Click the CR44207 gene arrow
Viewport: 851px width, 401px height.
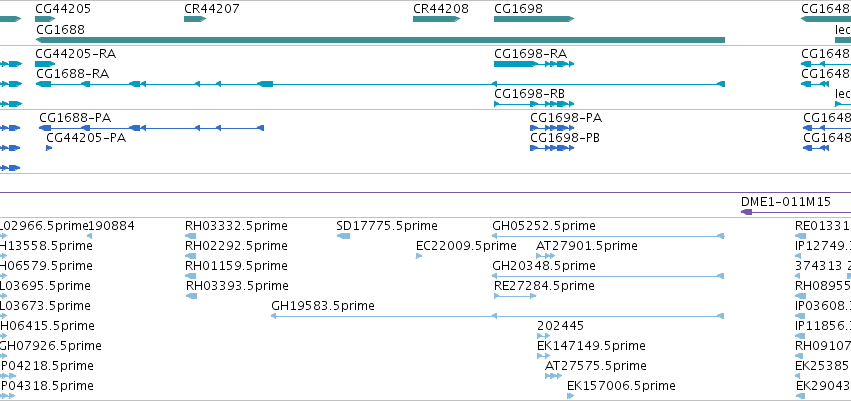click(195, 19)
